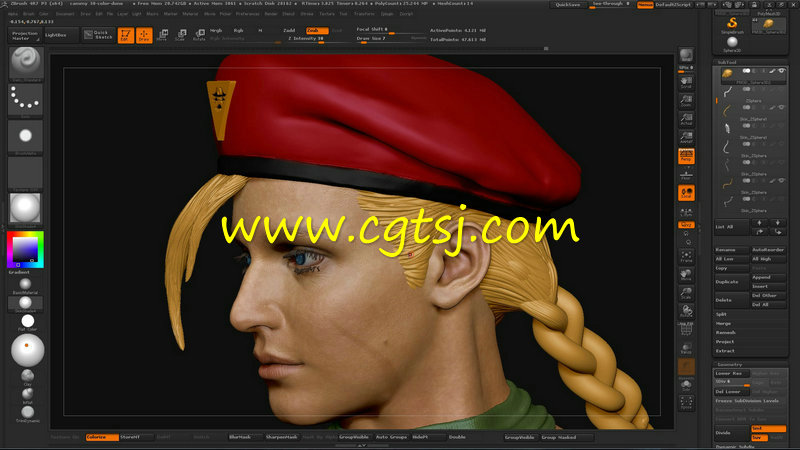Toggle Mrgb channel button
This screenshot has height=450, width=800.
[x=216, y=31]
